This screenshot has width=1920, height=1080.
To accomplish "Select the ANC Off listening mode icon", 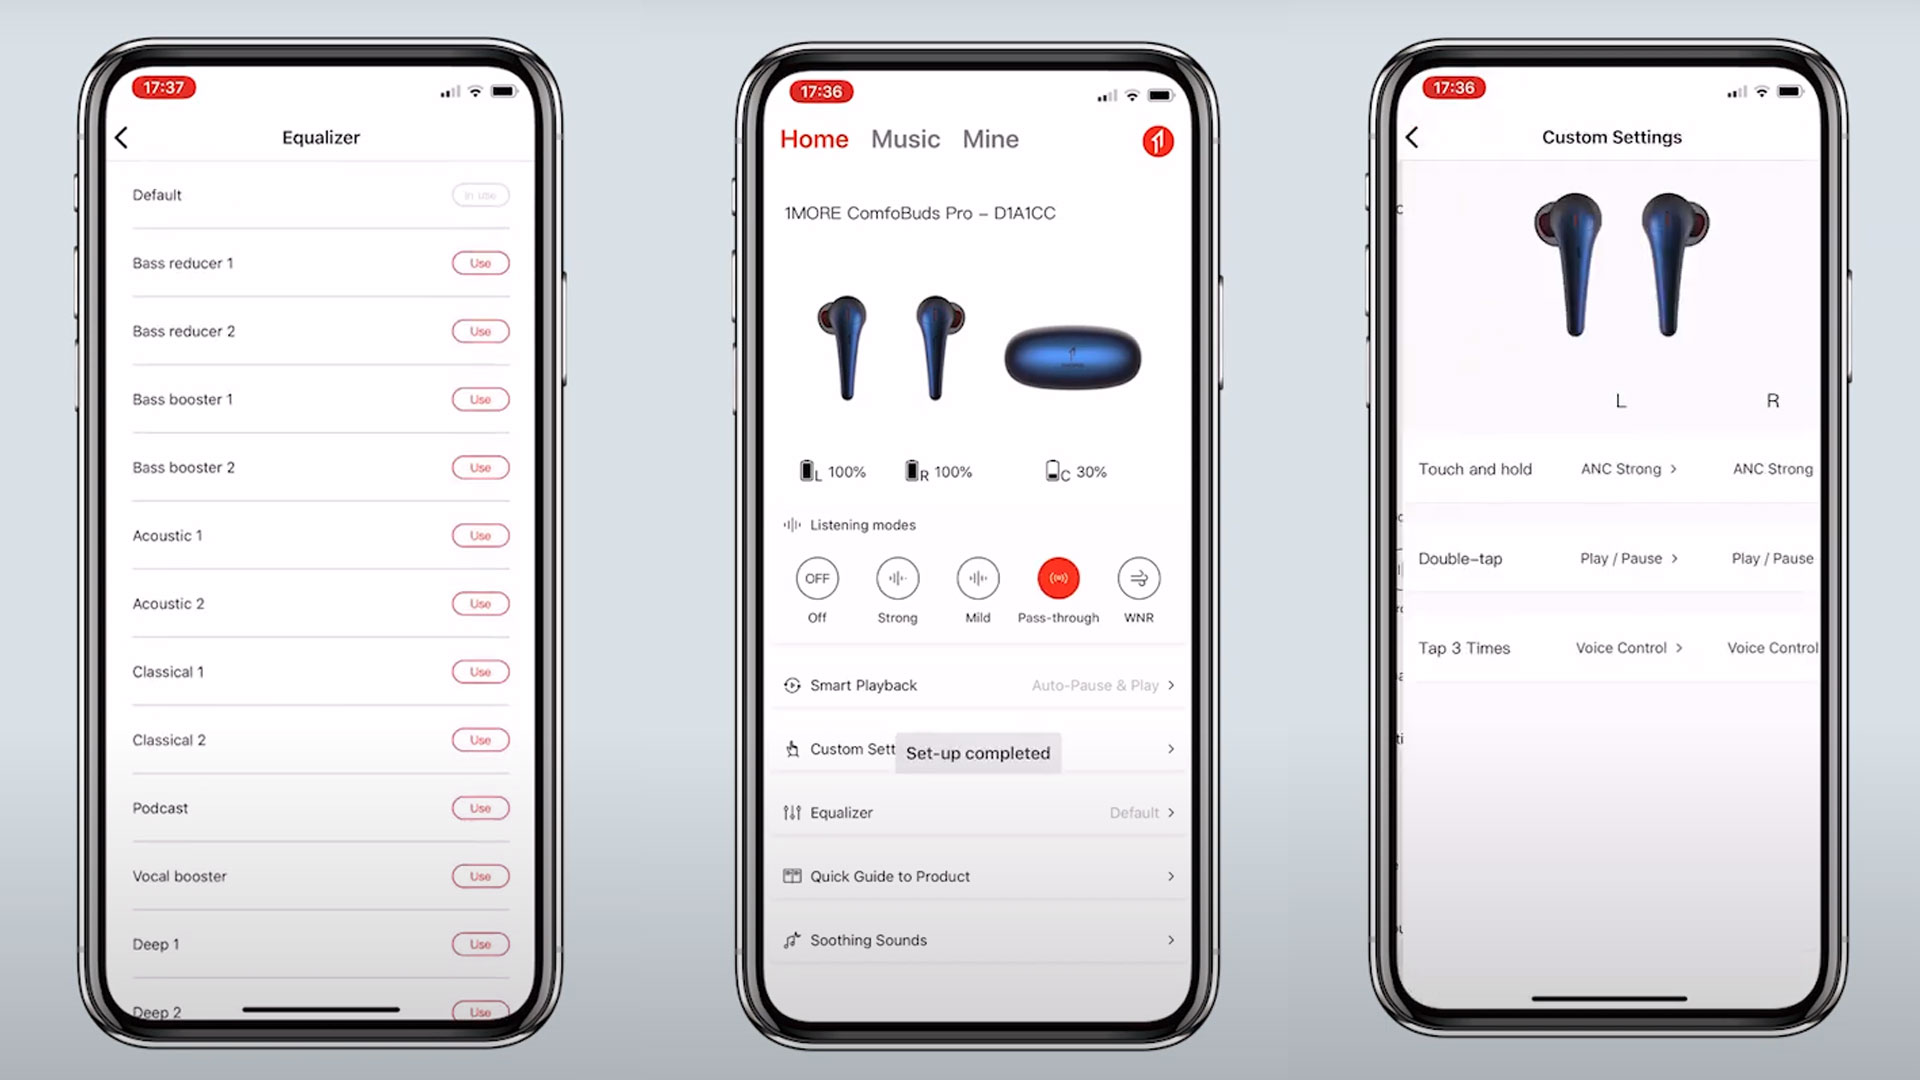I will (x=816, y=578).
